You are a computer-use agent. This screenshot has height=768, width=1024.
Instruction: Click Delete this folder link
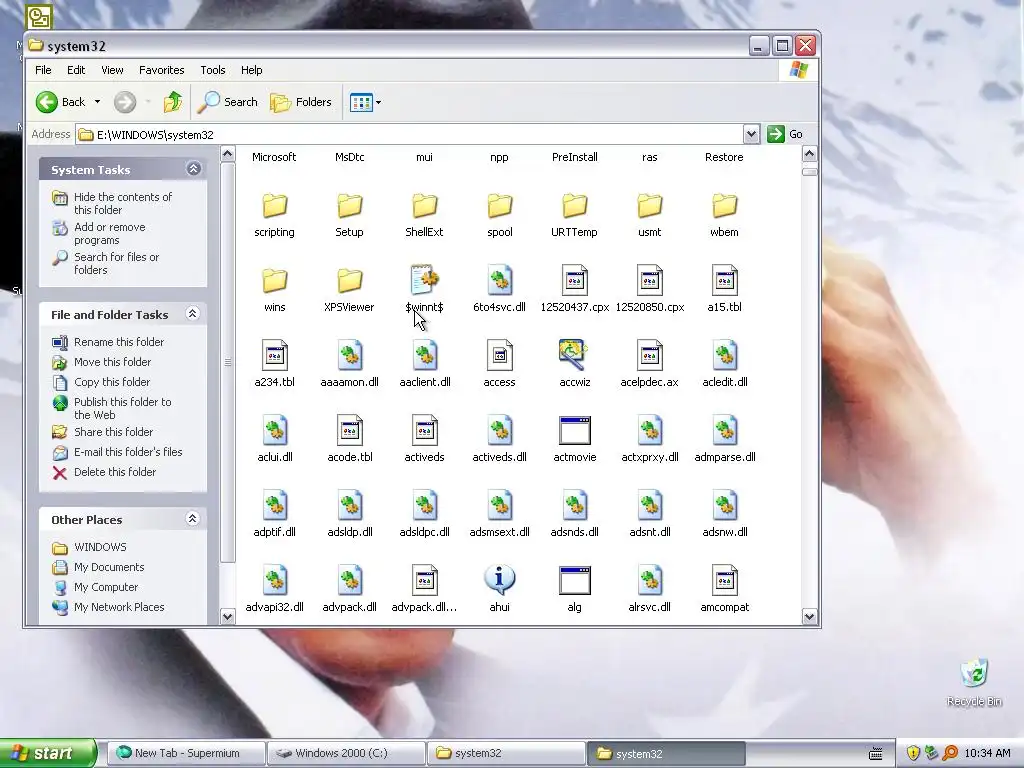[x=115, y=472]
